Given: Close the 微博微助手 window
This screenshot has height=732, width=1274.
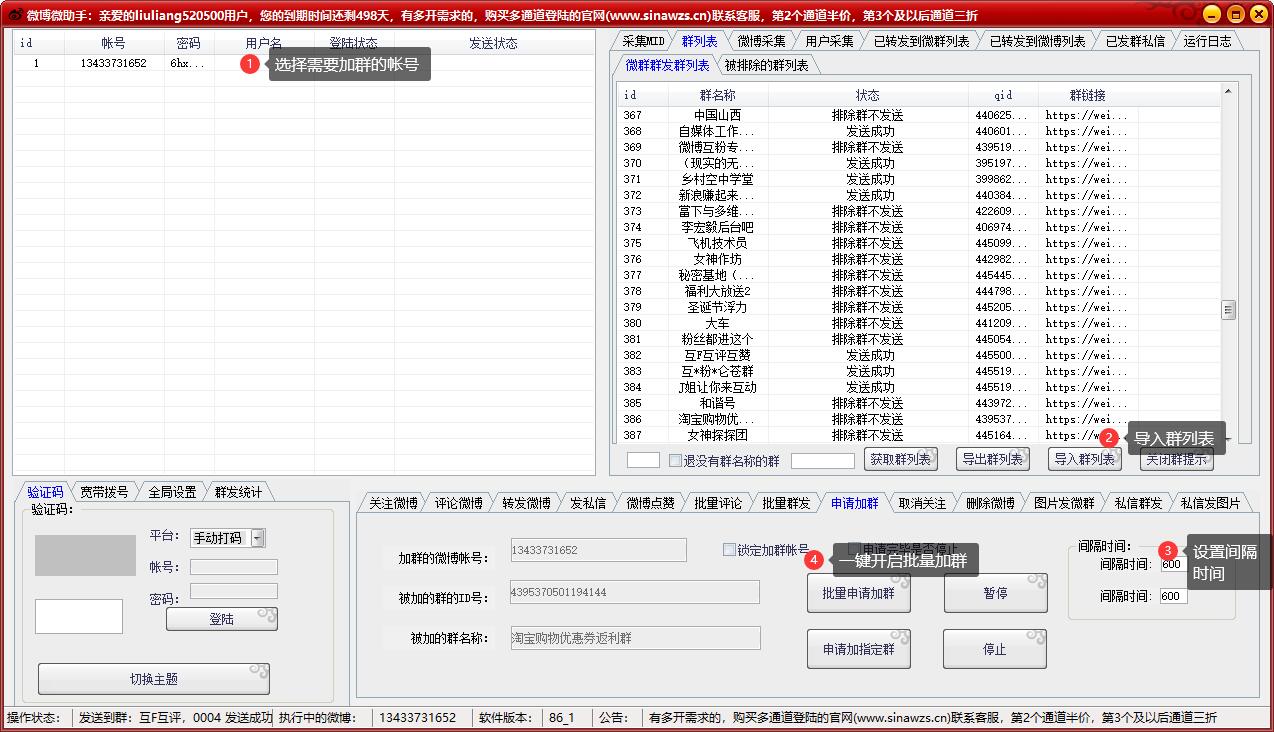Looking at the screenshot, I should pos(1258,14).
